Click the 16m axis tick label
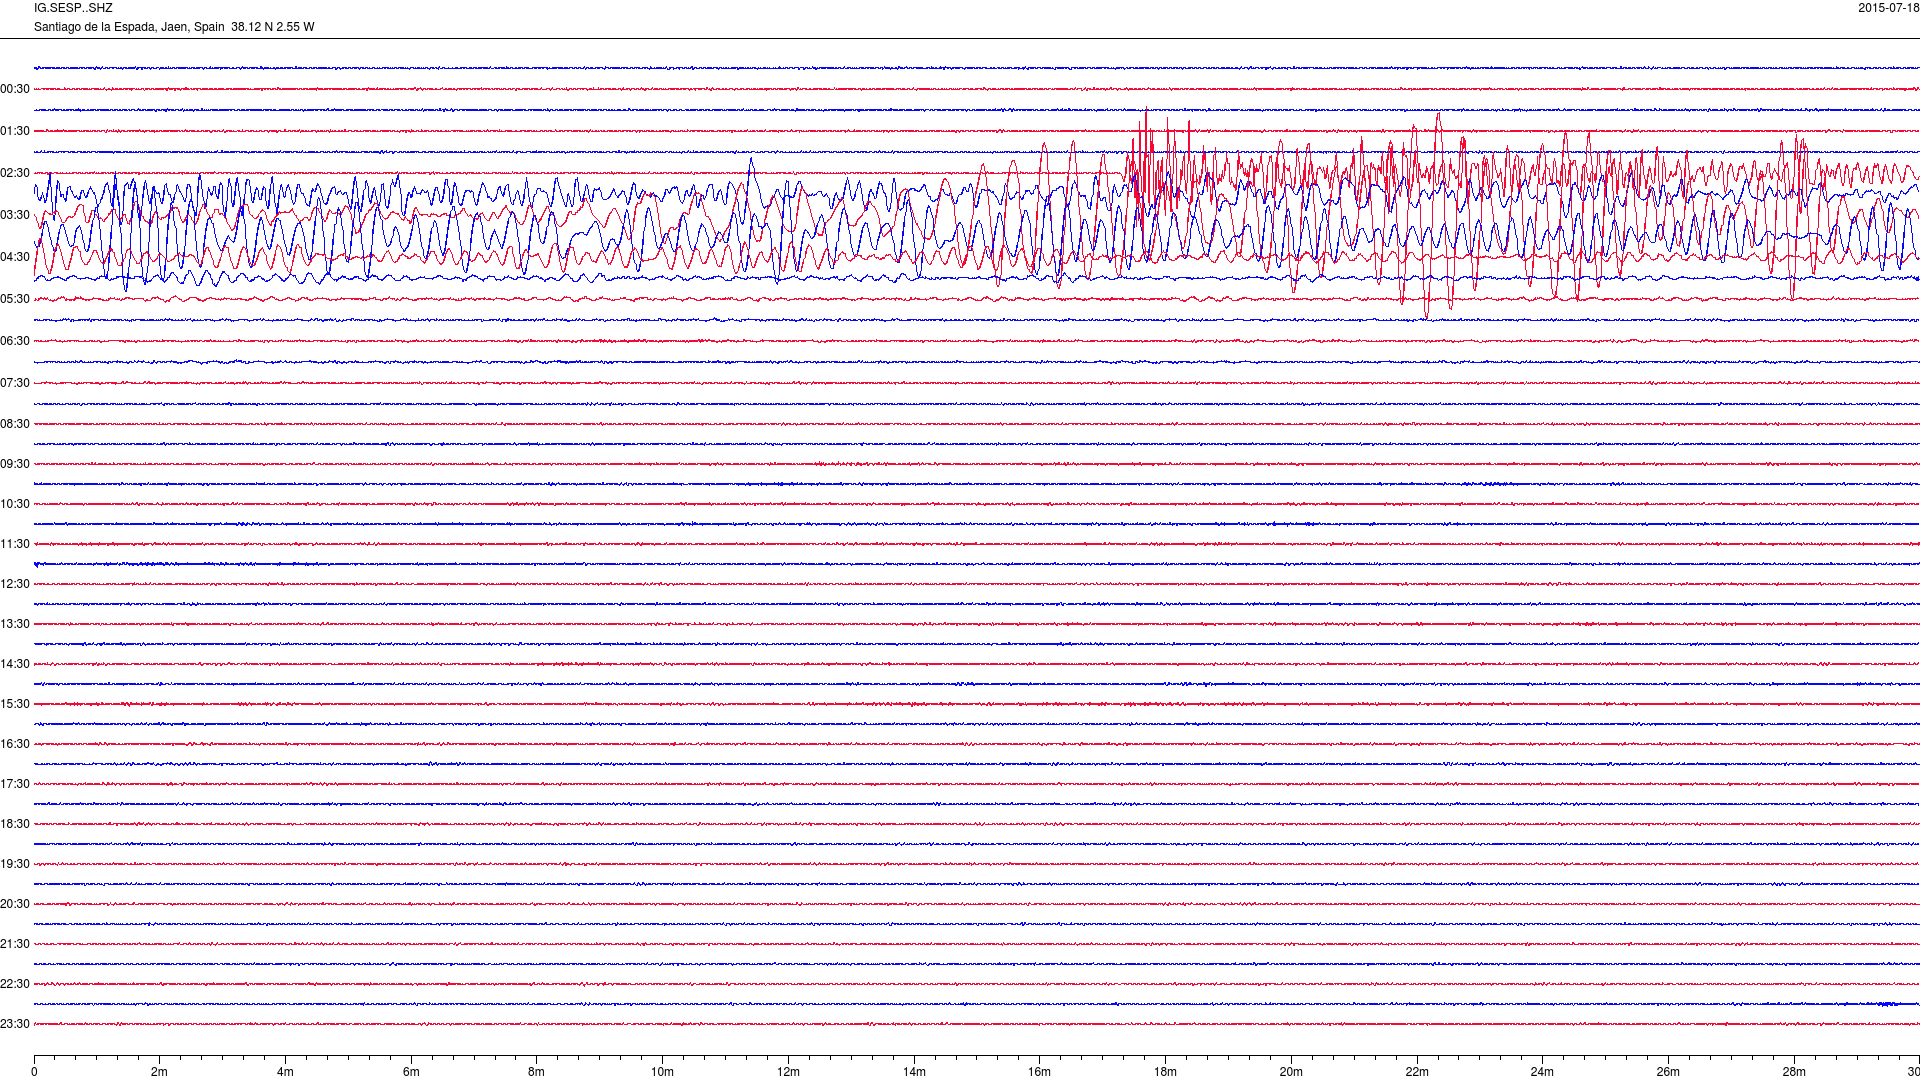The width and height of the screenshot is (1920, 1080). (x=1040, y=1072)
